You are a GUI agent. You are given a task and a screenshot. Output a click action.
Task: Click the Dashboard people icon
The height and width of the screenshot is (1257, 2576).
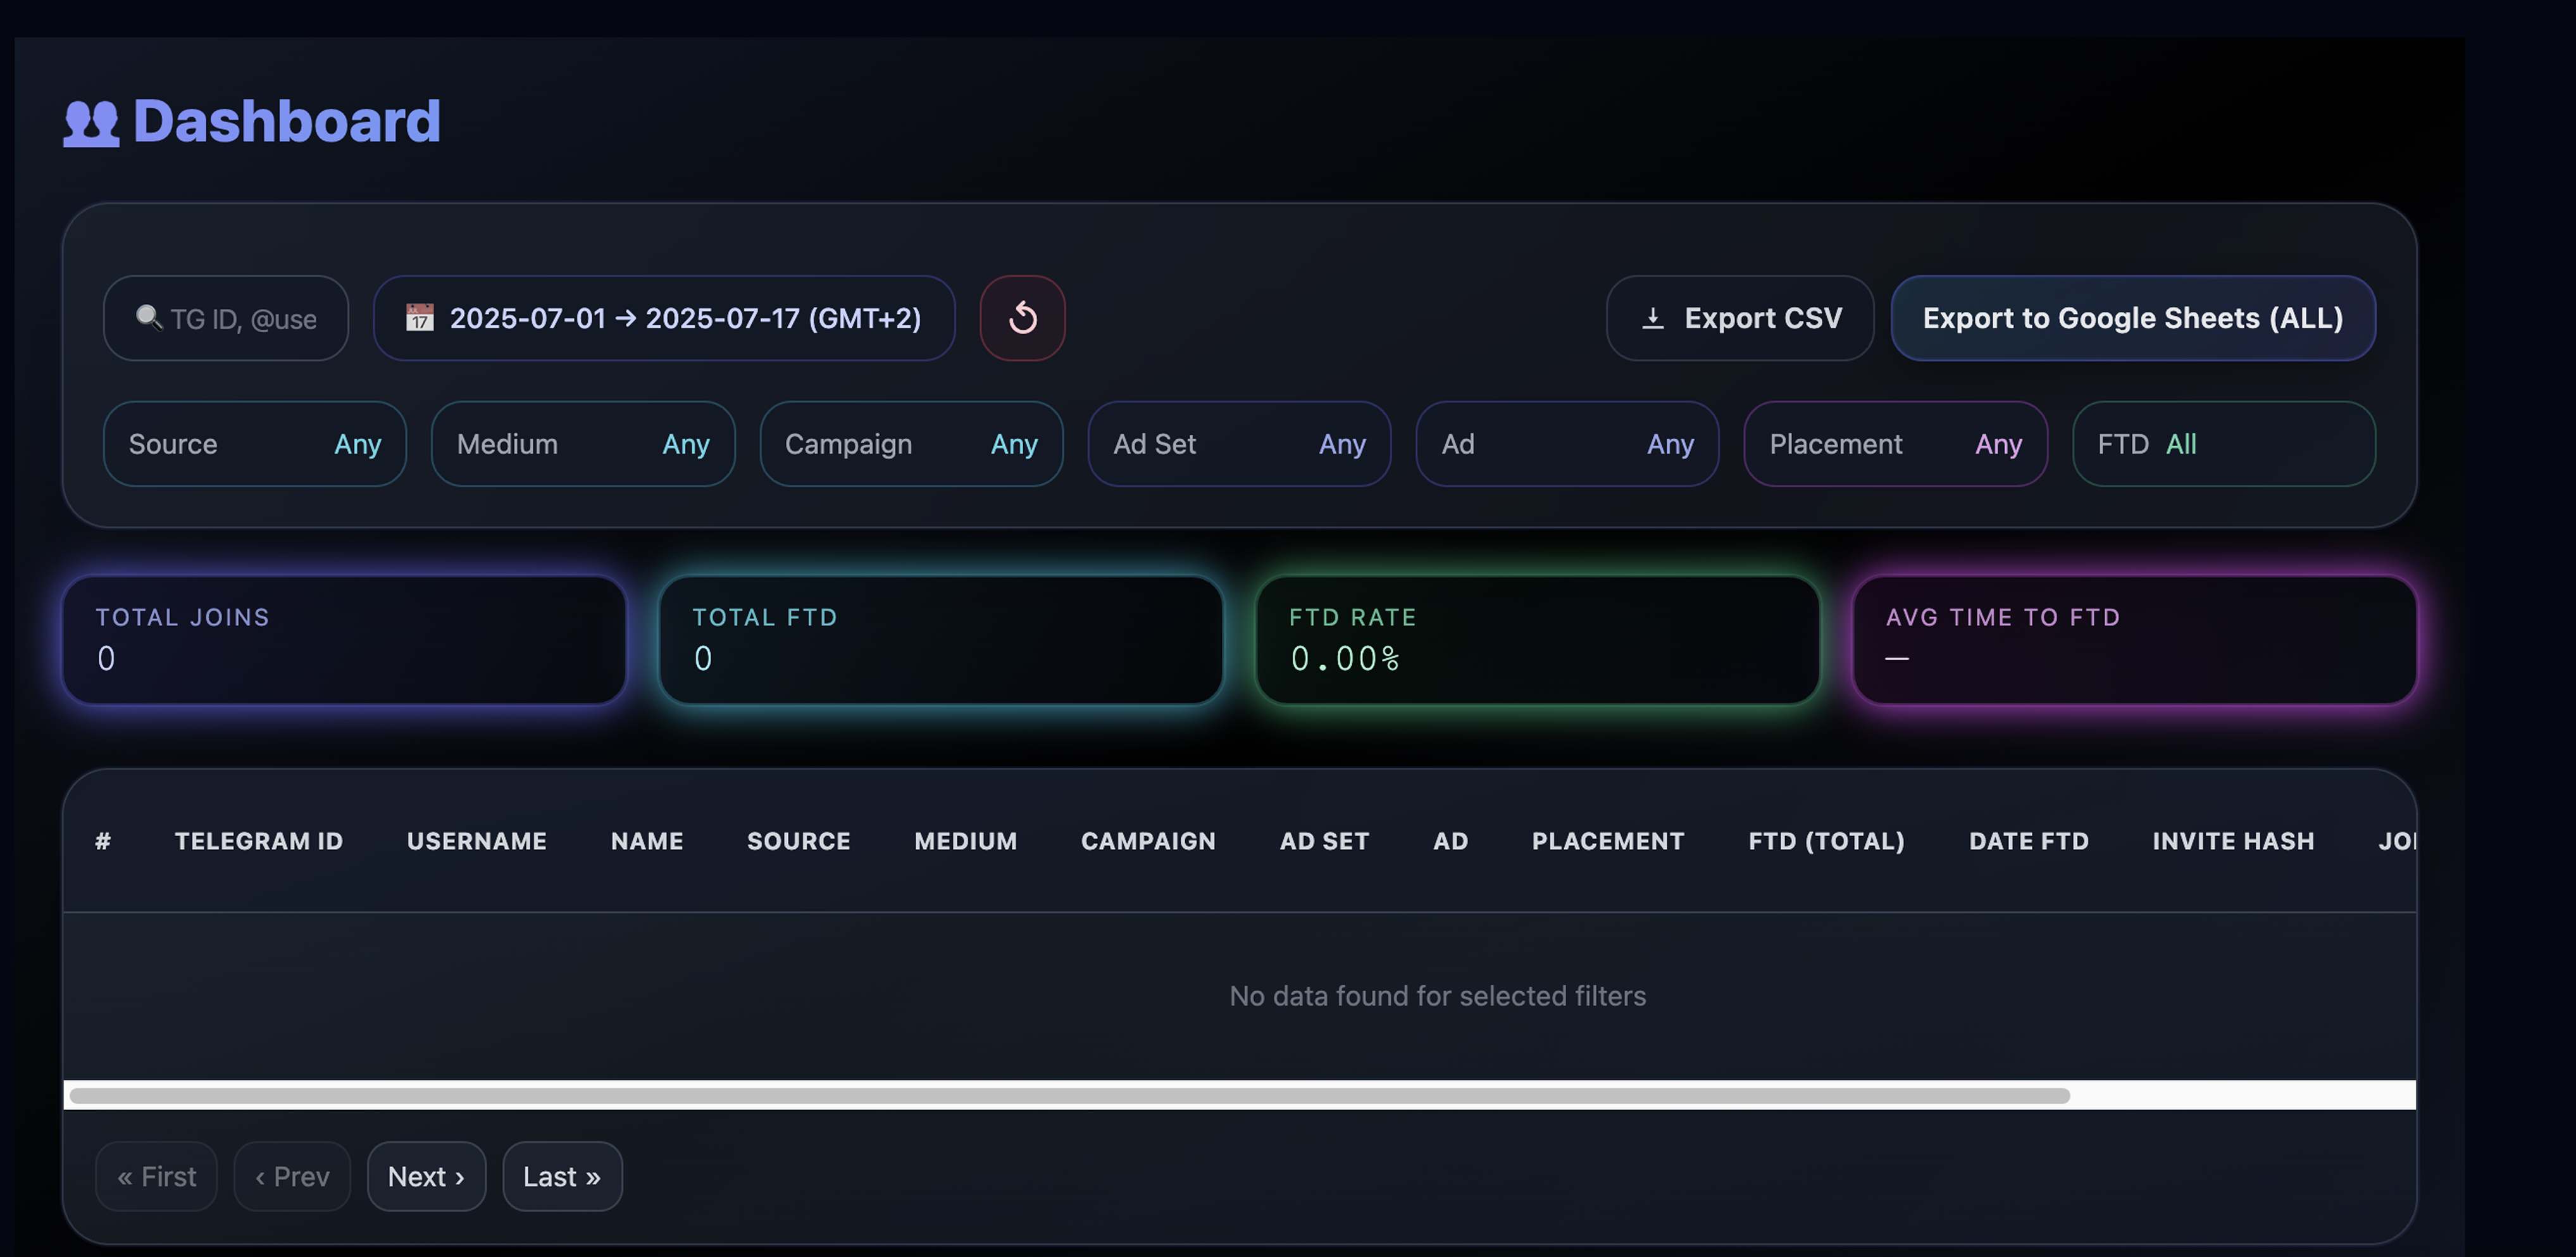pos(91,123)
